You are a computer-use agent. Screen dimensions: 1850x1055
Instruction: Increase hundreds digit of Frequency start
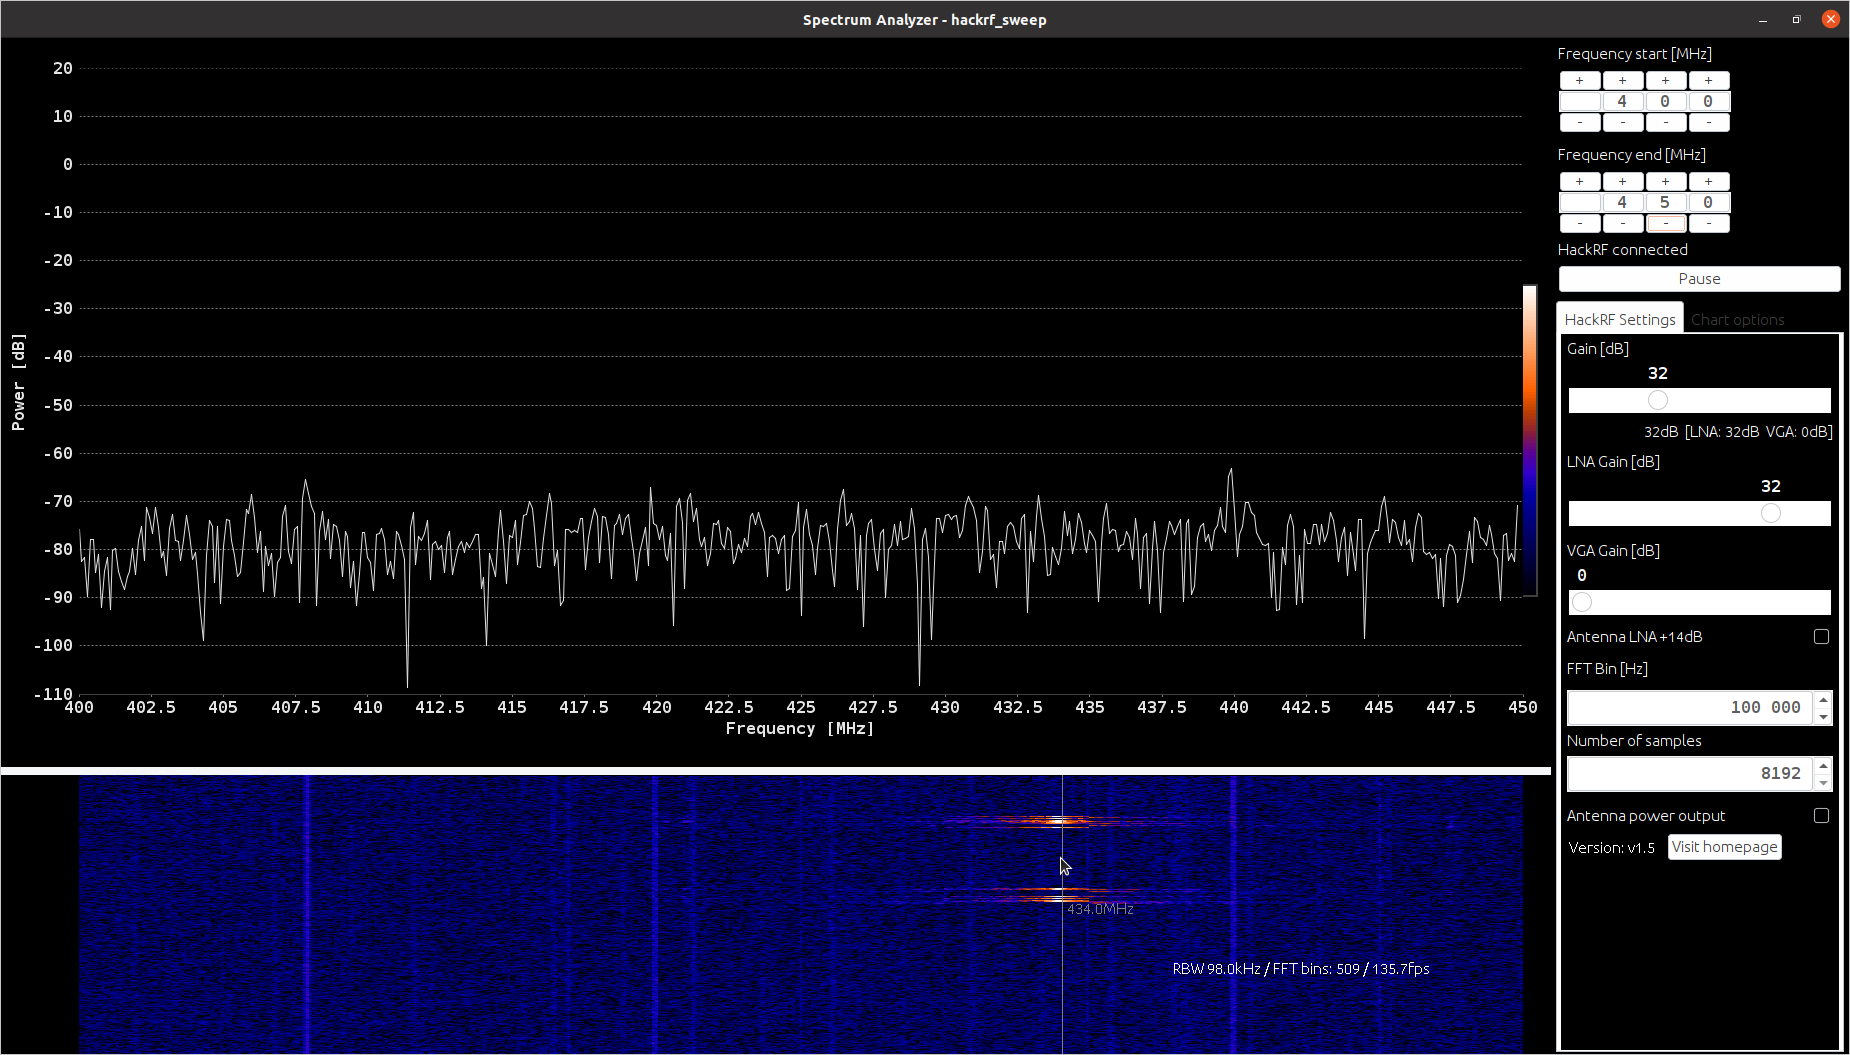pos(1622,81)
